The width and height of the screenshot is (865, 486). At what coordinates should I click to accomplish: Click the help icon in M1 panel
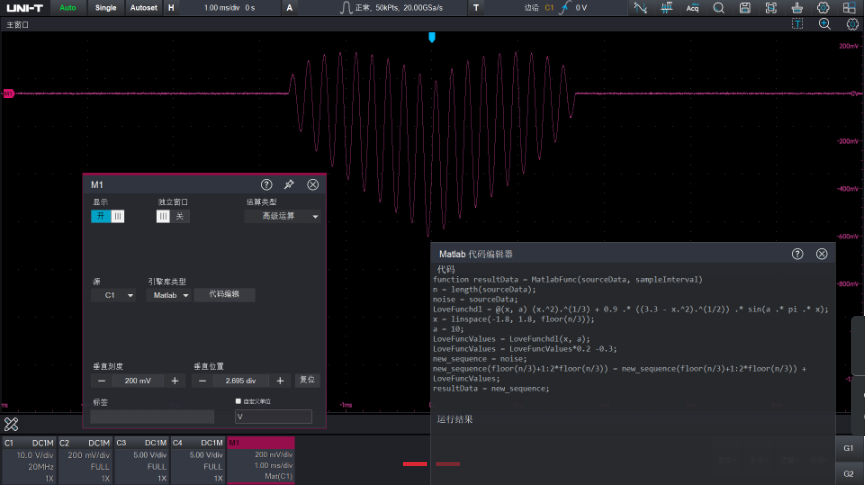pos(266,185)
